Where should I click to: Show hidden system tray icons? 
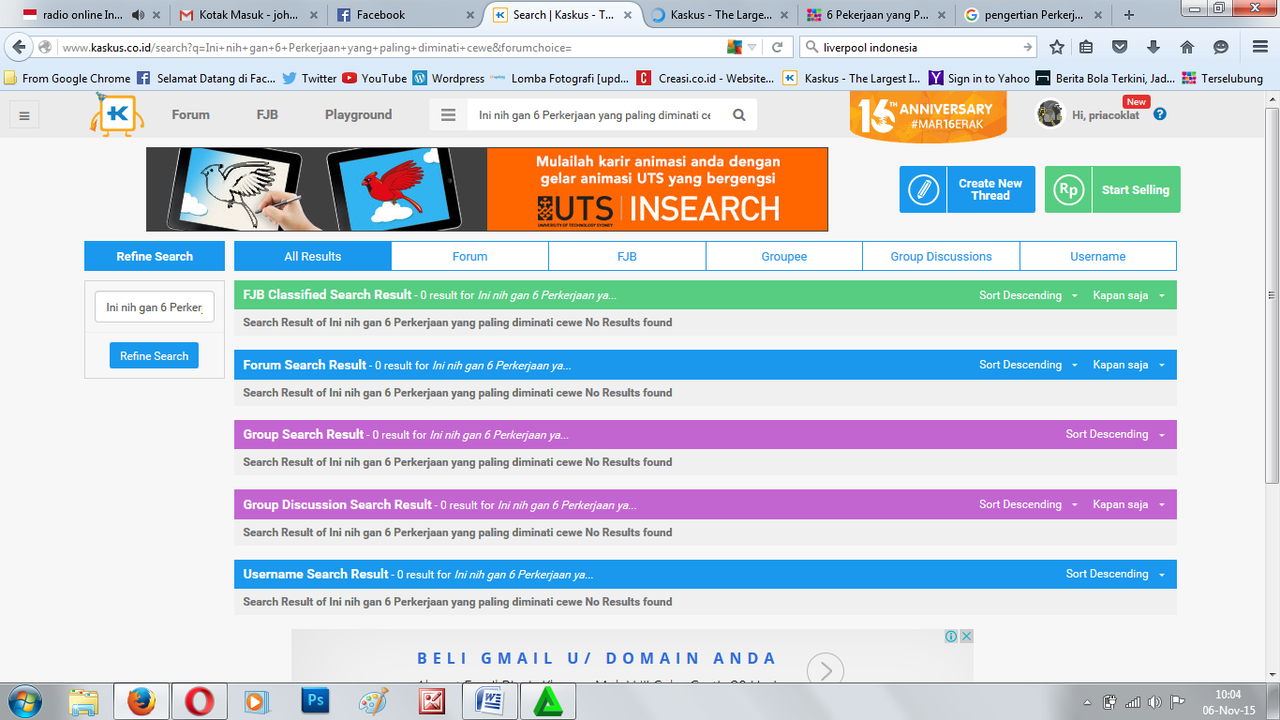(x=1087, y=702)
